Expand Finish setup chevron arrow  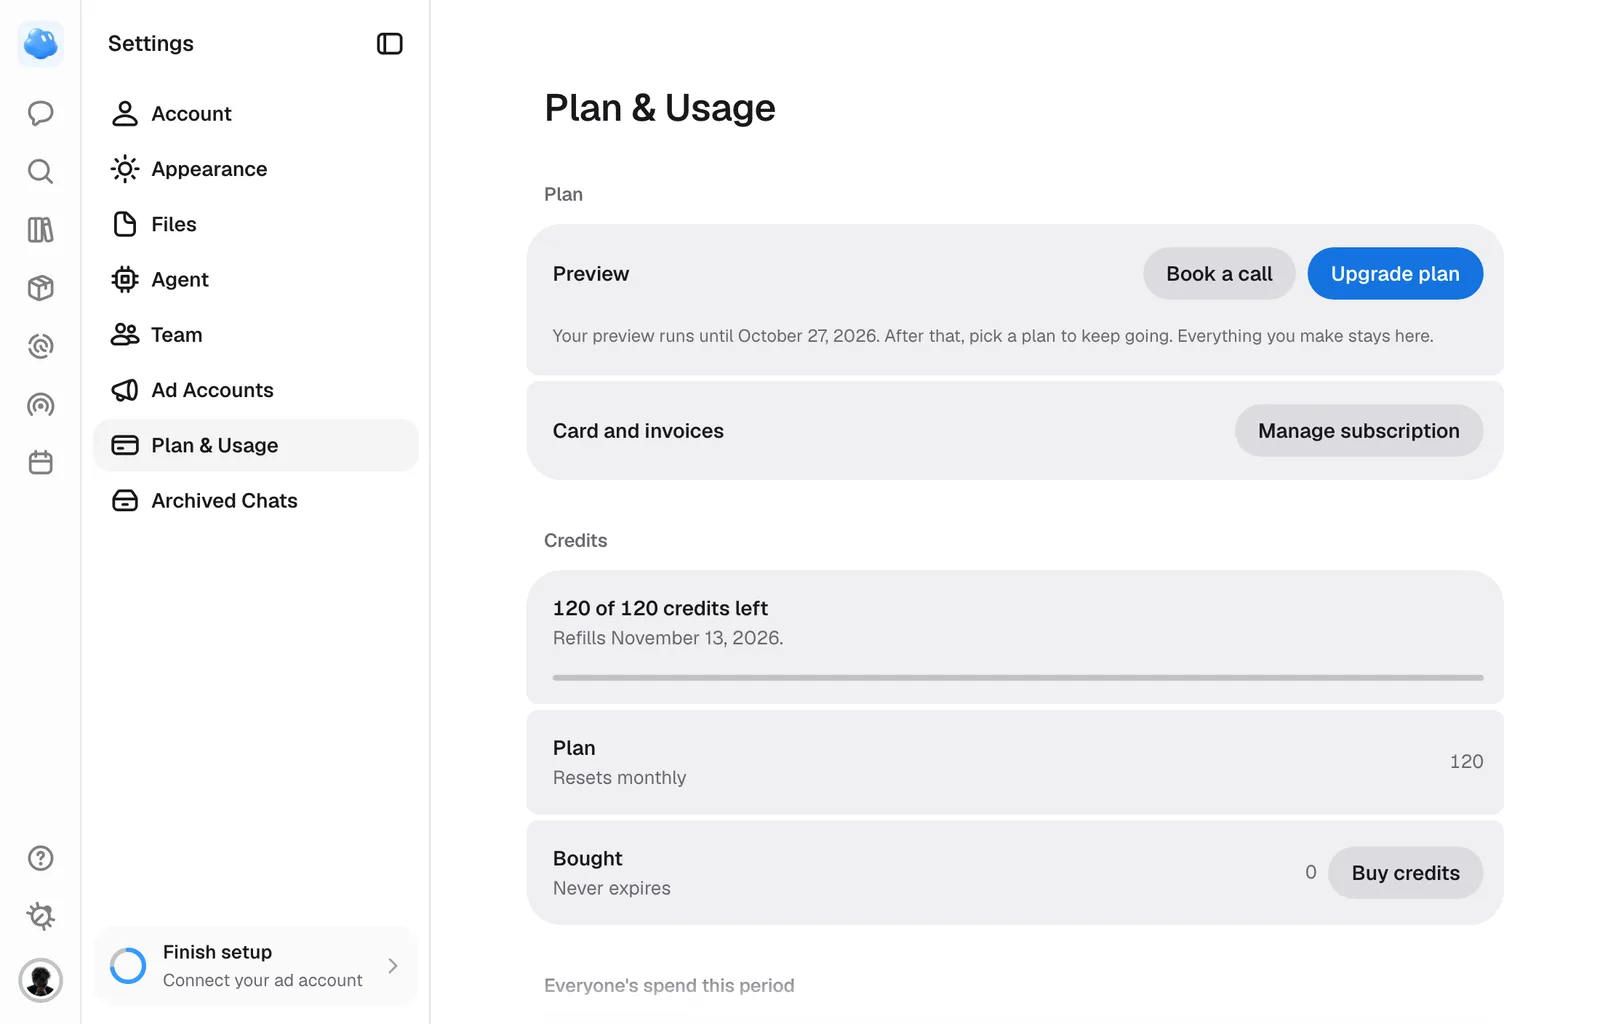(x=393, y=966)
